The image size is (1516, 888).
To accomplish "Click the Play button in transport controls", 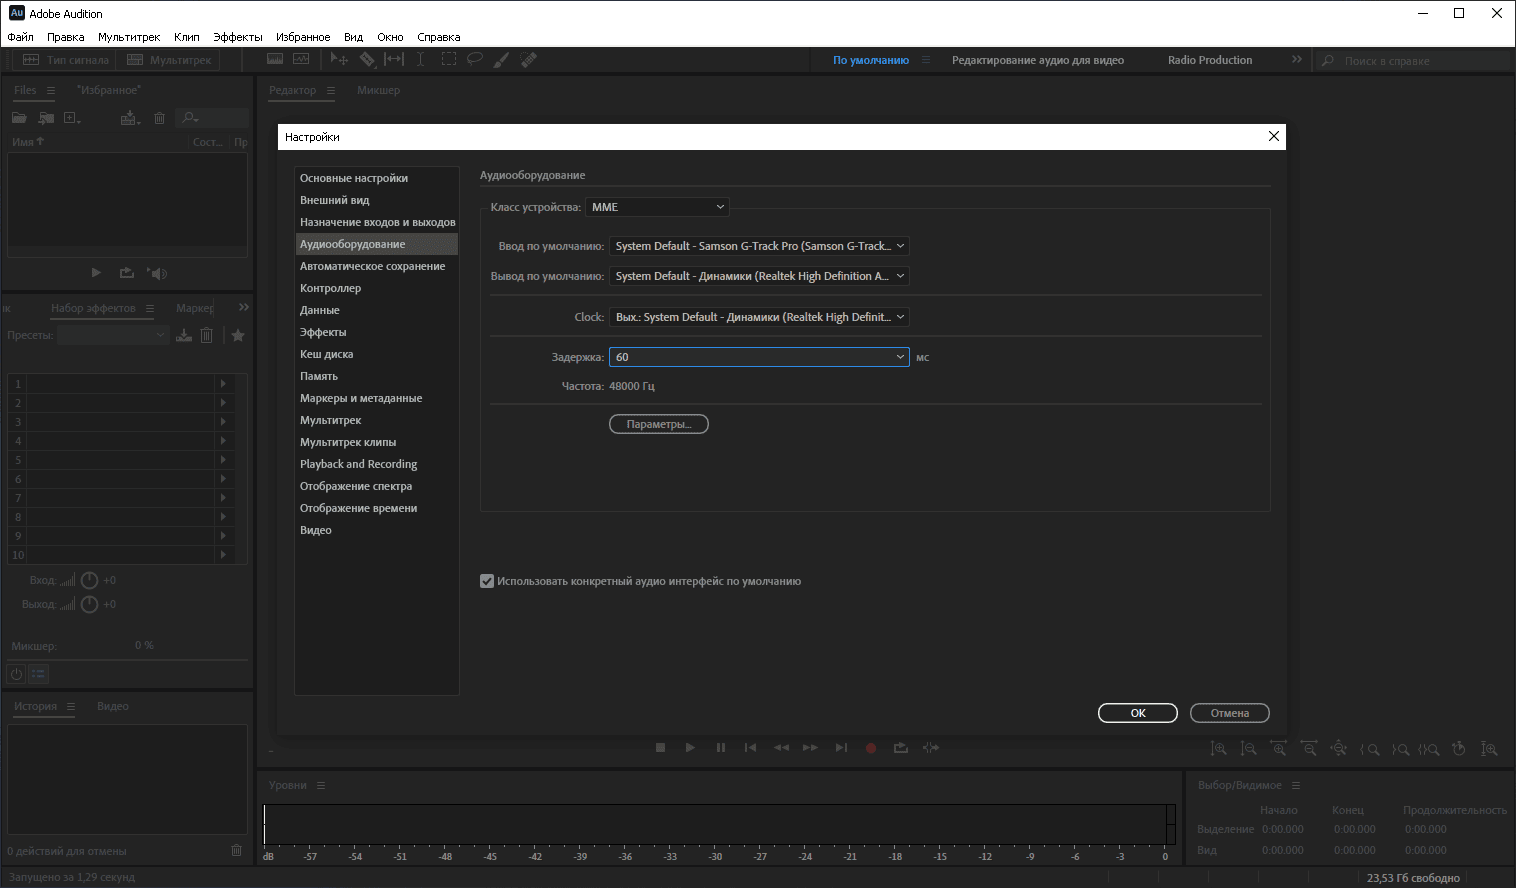I will pos(690,748).
